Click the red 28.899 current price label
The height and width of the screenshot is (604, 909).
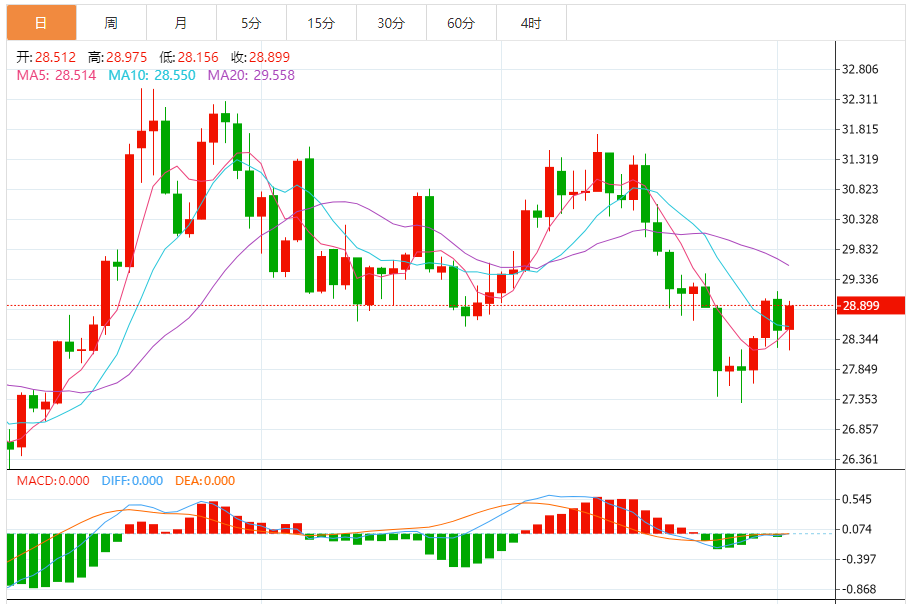(x=871, y=305)
